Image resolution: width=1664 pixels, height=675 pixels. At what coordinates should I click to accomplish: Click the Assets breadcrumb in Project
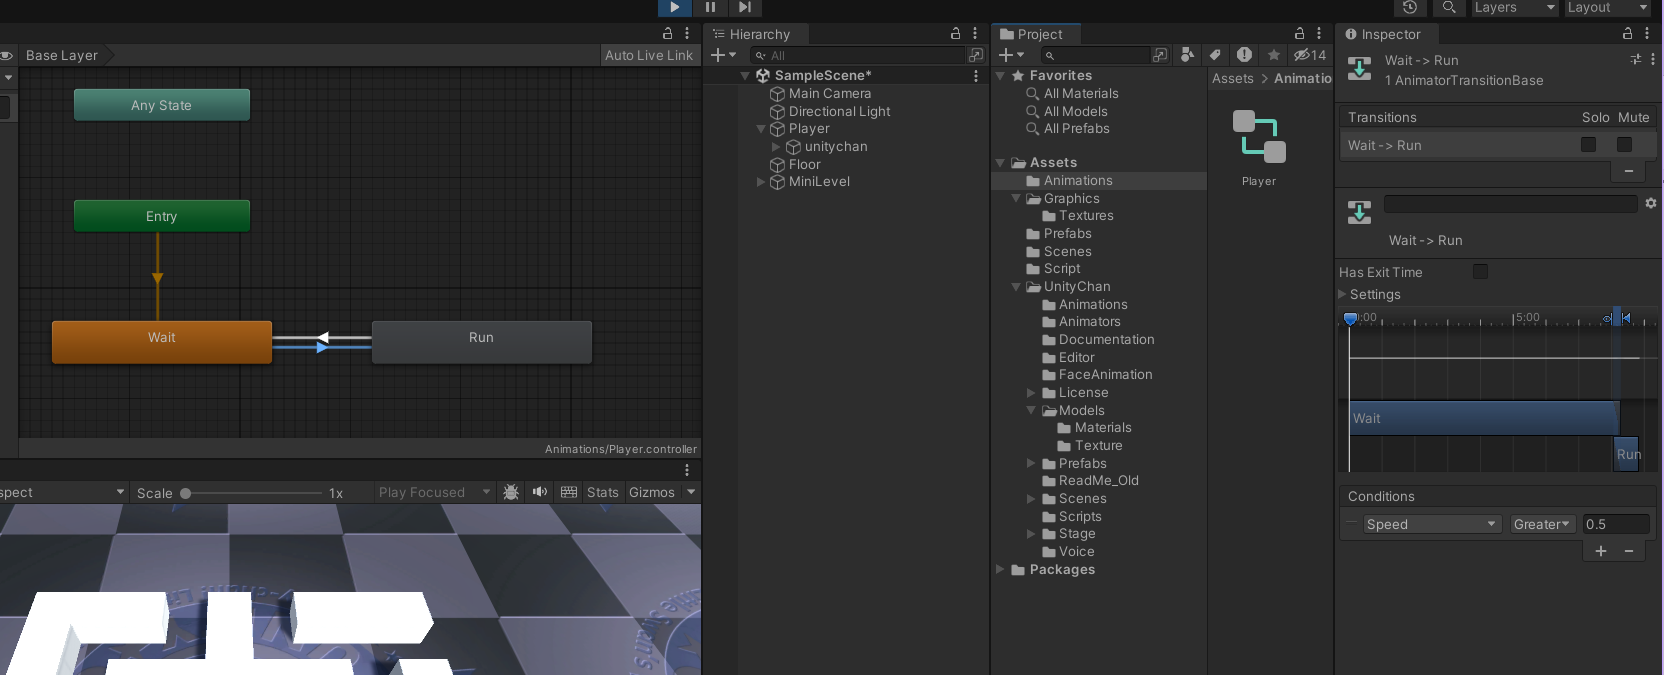[1233, 79]
